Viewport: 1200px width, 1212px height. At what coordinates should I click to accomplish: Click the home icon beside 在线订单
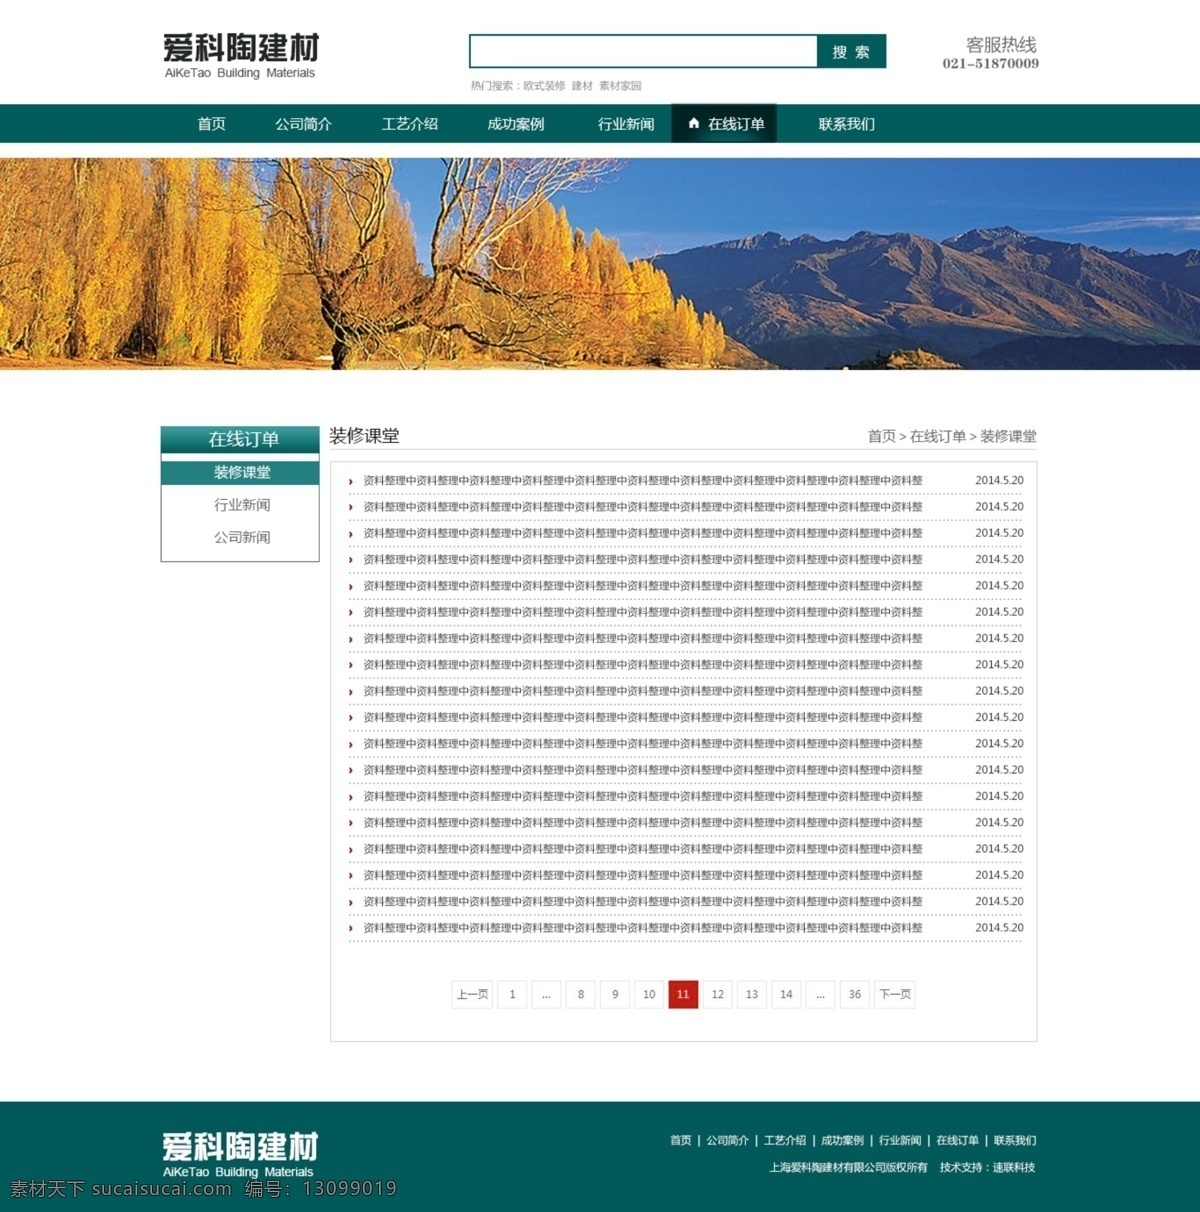[x=694, y=124]
